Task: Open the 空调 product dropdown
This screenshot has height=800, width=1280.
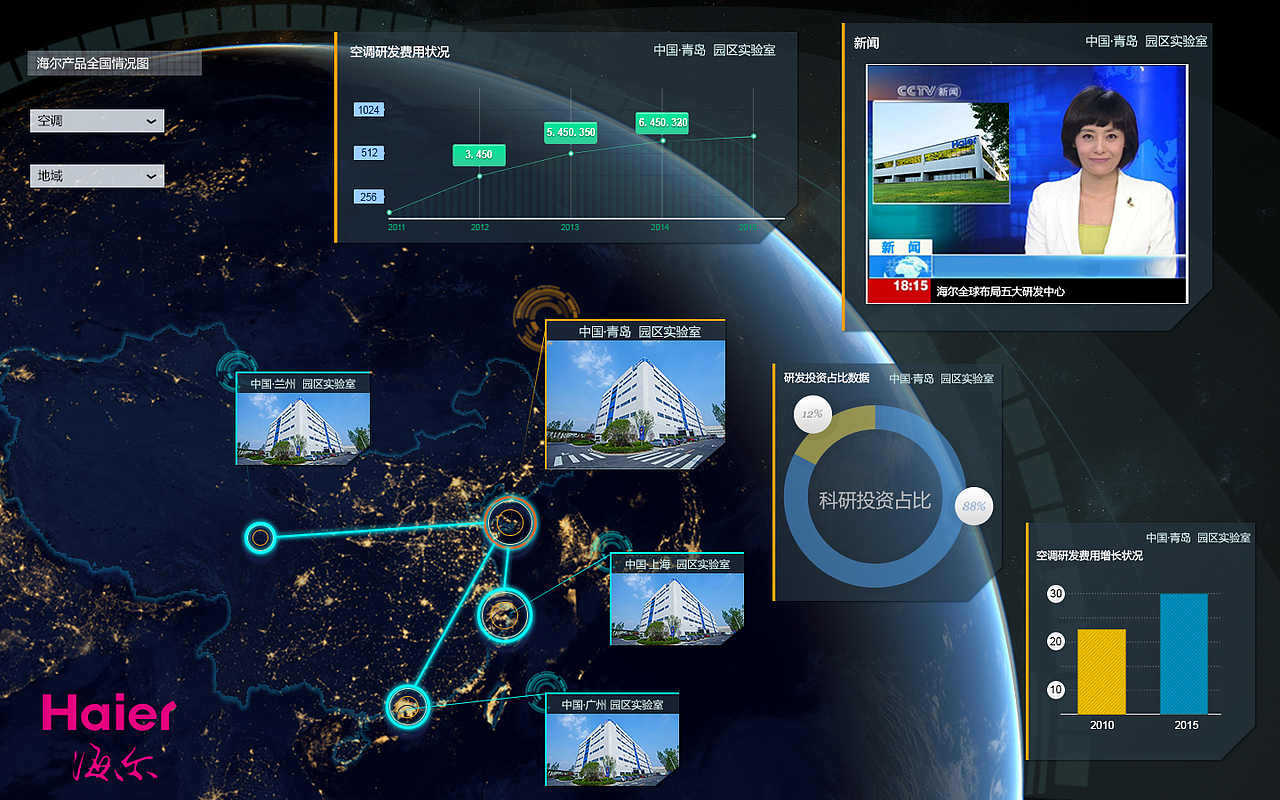Action: [x=97, y=121]
